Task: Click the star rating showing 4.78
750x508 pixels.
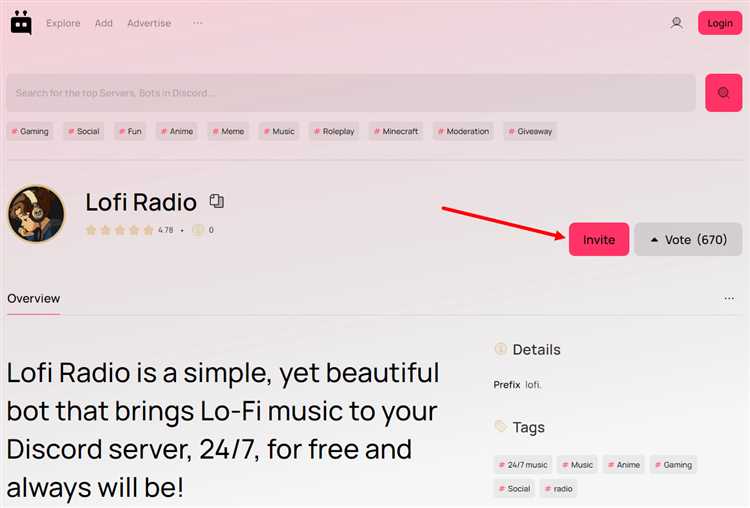Action: 129,230
